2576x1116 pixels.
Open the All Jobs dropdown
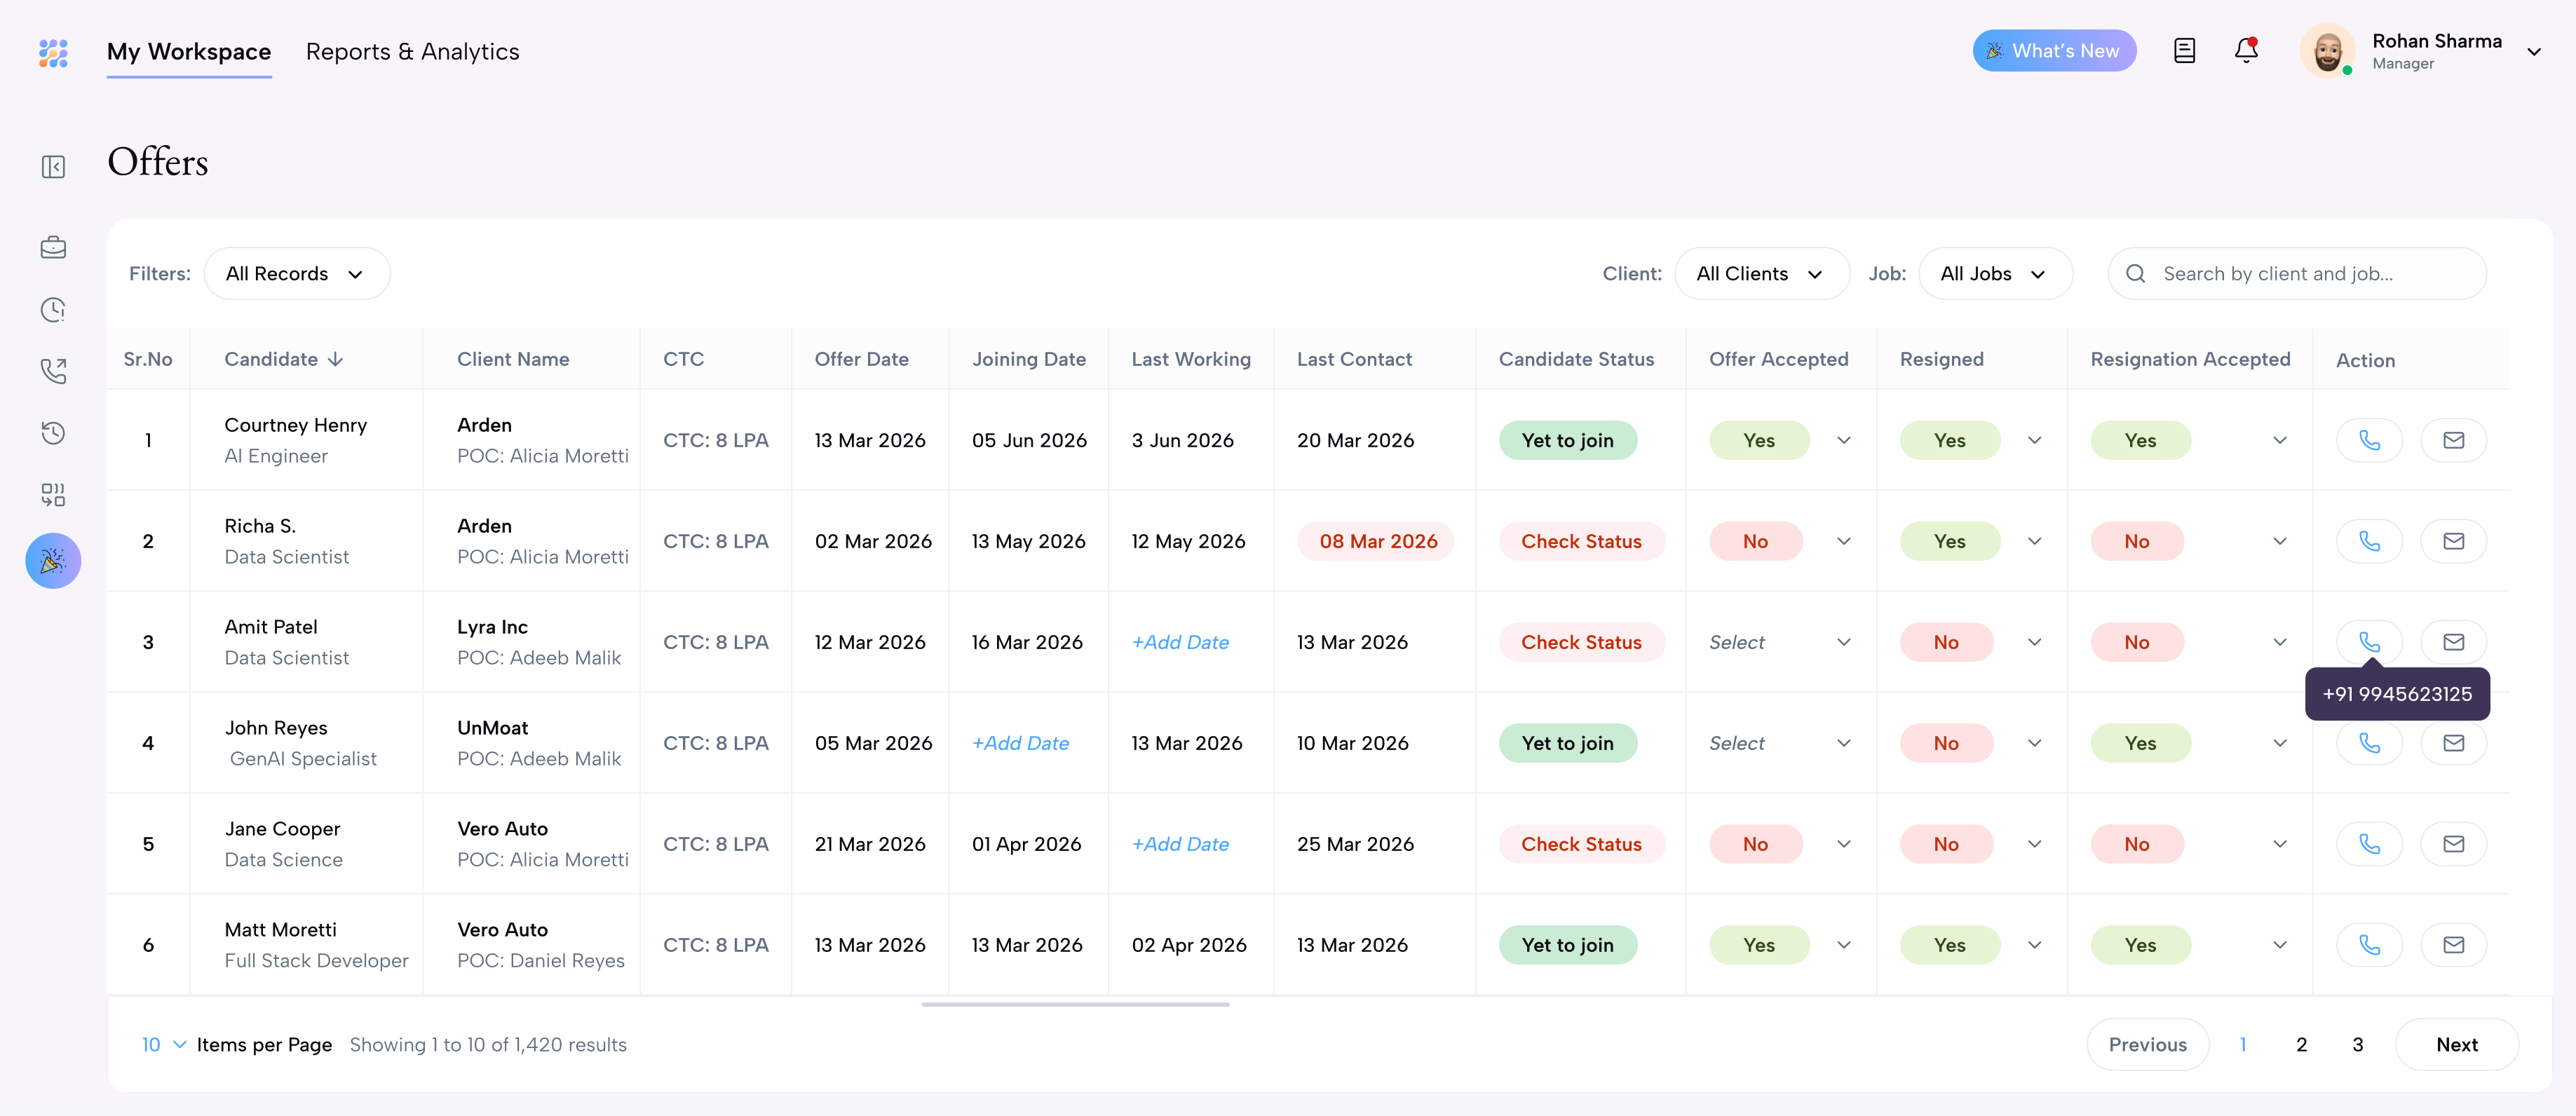click(x=1995, y=274)
